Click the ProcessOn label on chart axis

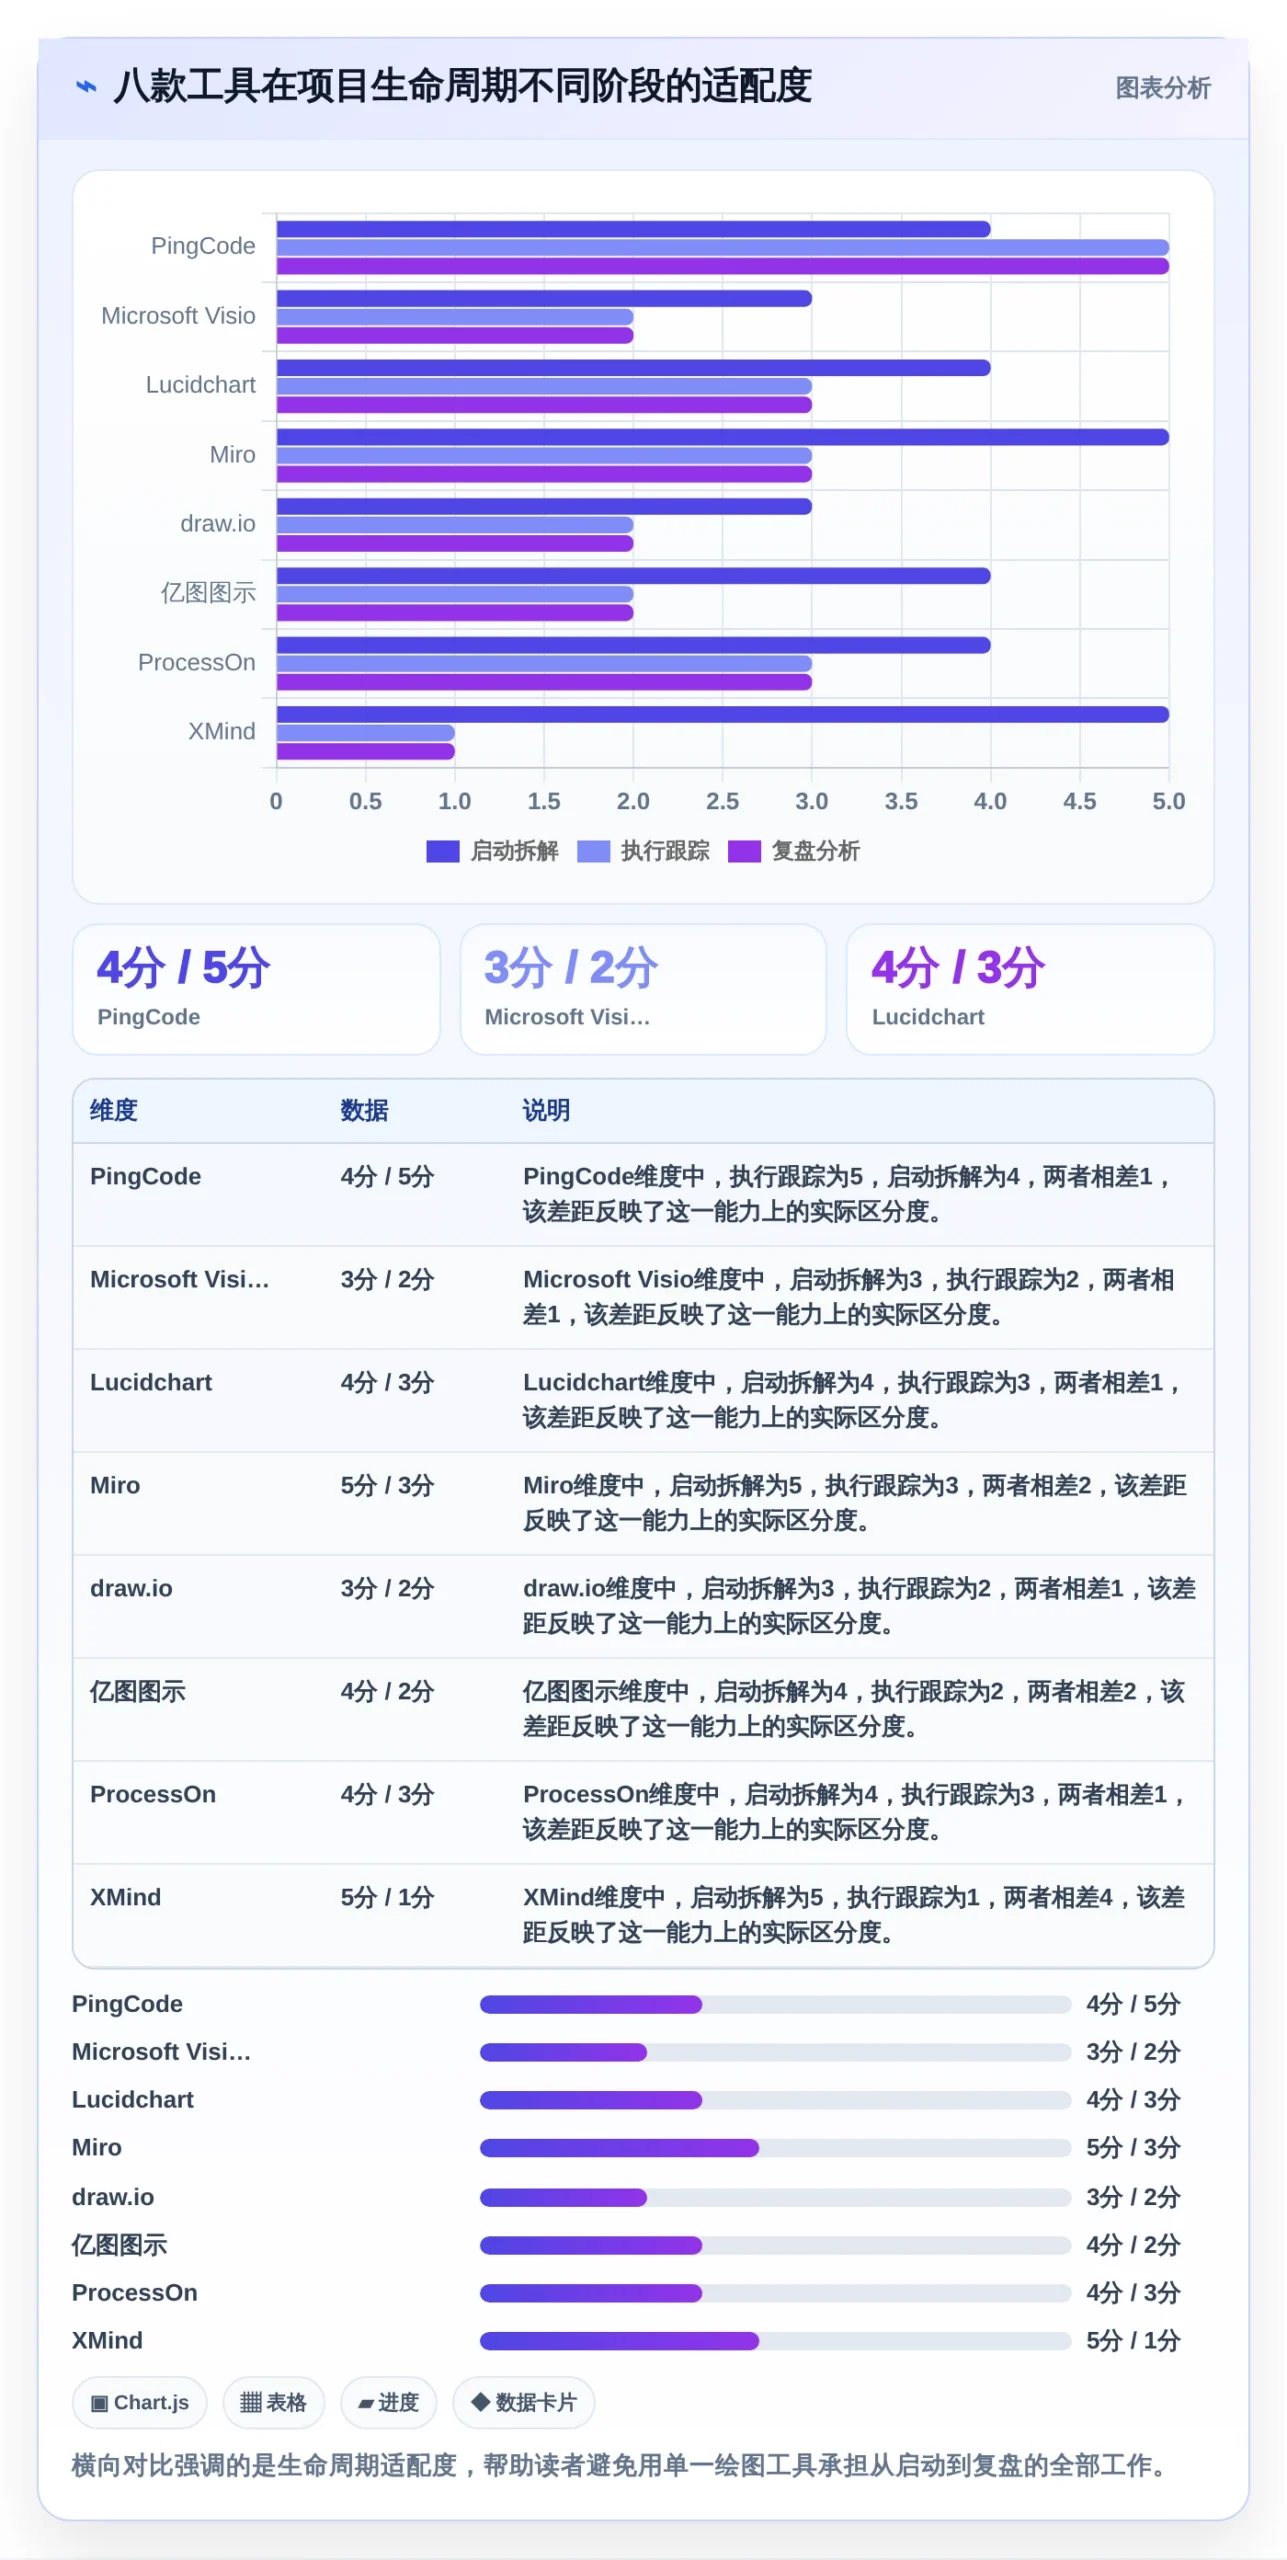click(196, 663)
